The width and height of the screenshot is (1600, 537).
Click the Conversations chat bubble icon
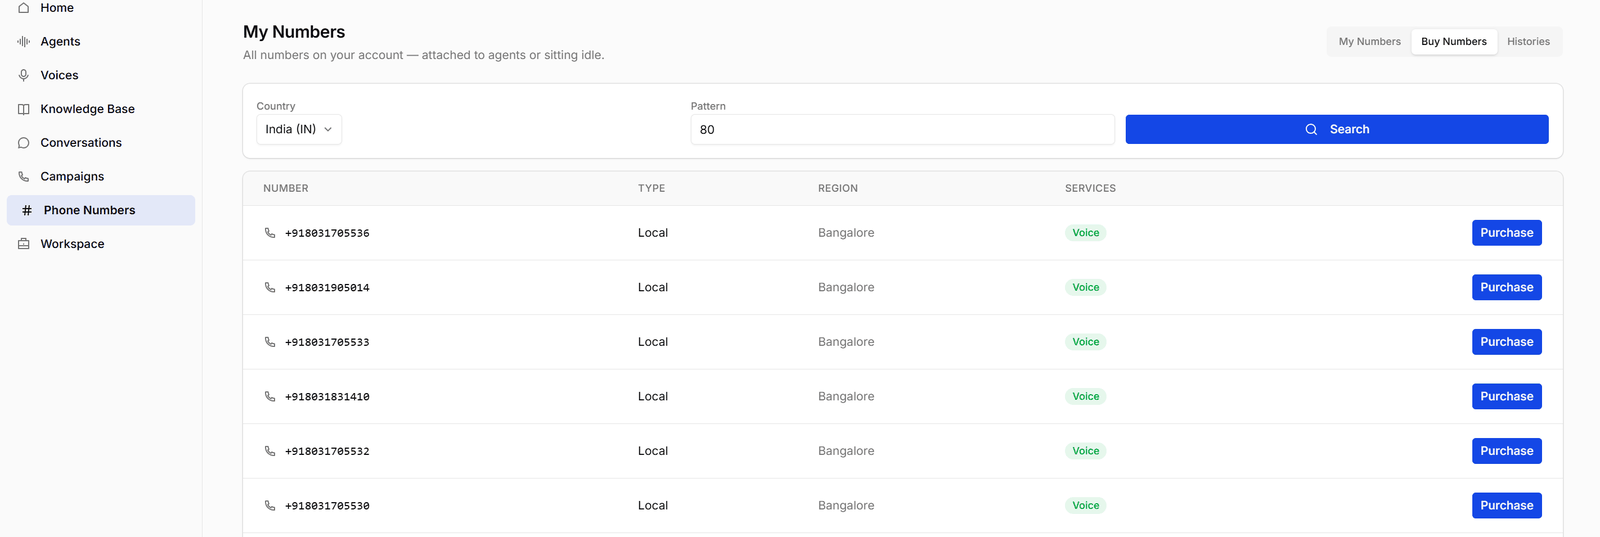24,143
